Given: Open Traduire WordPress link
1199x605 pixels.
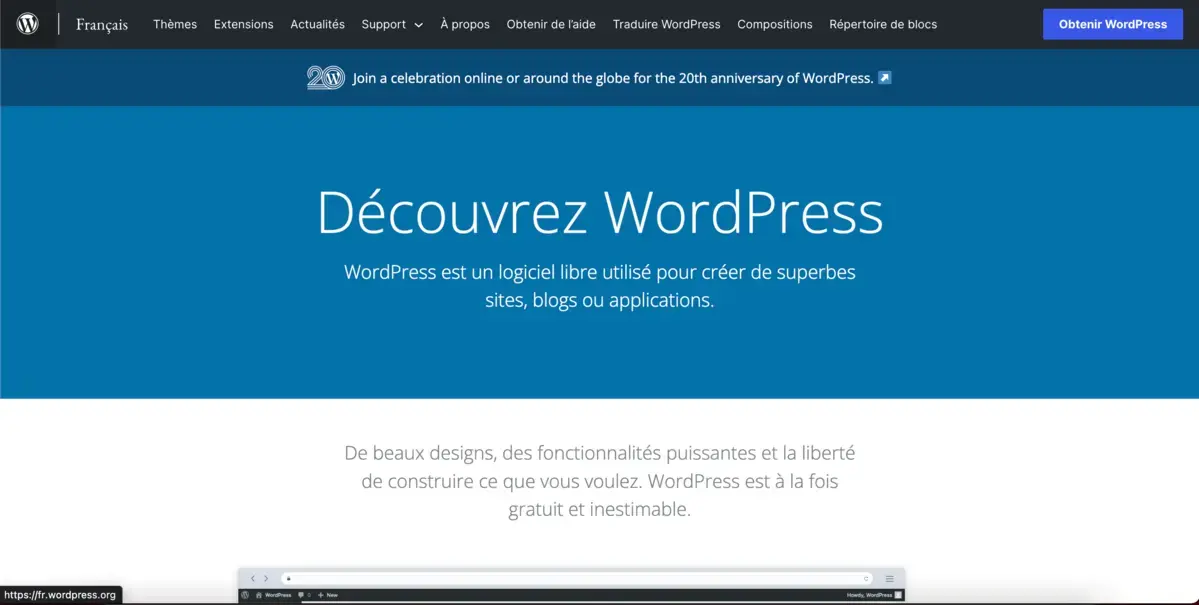Looking at the screenshot, I should [666, 24].
